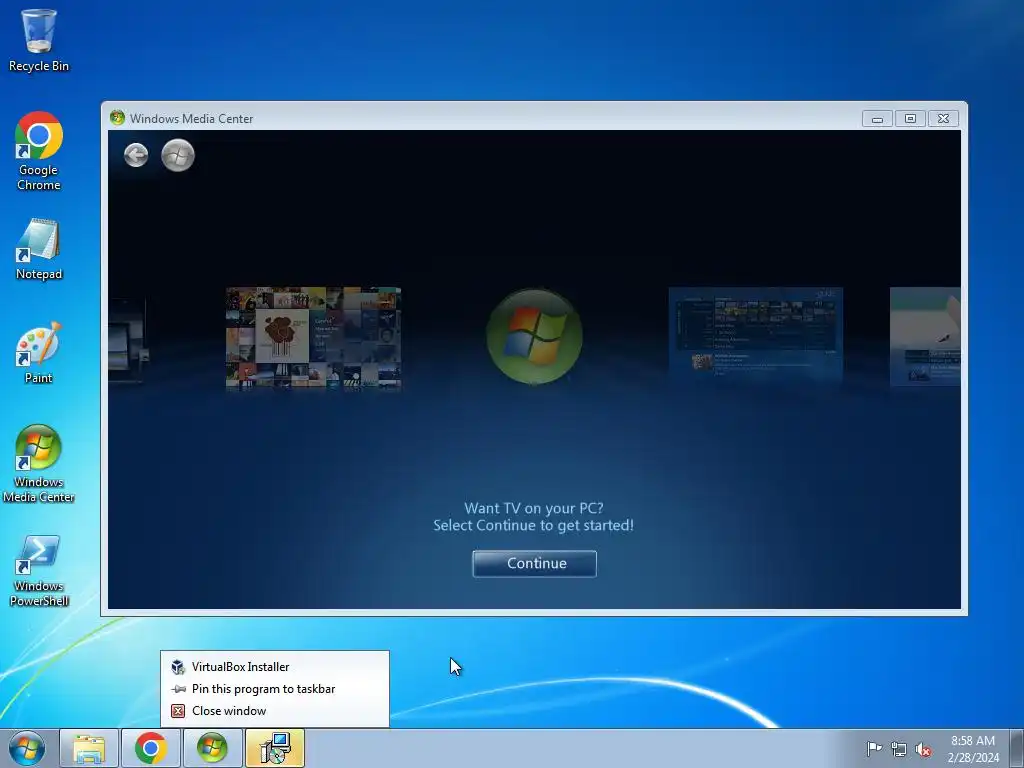Switch to Chrome in the taskbar
Viewport: 1024px width, 768px height.
(x=151, y=748)
